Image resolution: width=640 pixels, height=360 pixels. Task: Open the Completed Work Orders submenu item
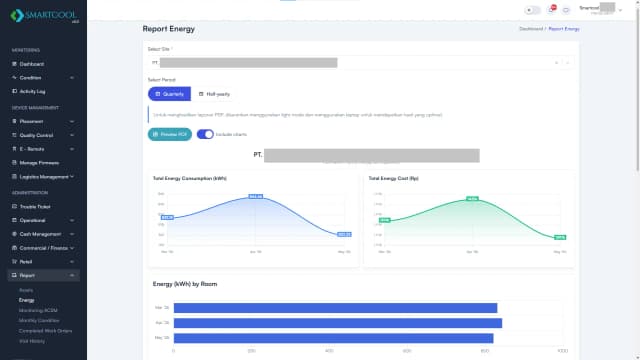[x=45, y=331]
